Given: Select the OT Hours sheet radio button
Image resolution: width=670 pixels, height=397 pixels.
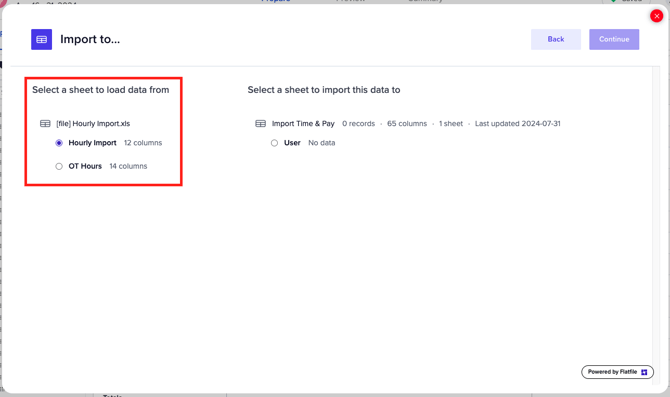Looking at the screenshot, I should point(59,166).
